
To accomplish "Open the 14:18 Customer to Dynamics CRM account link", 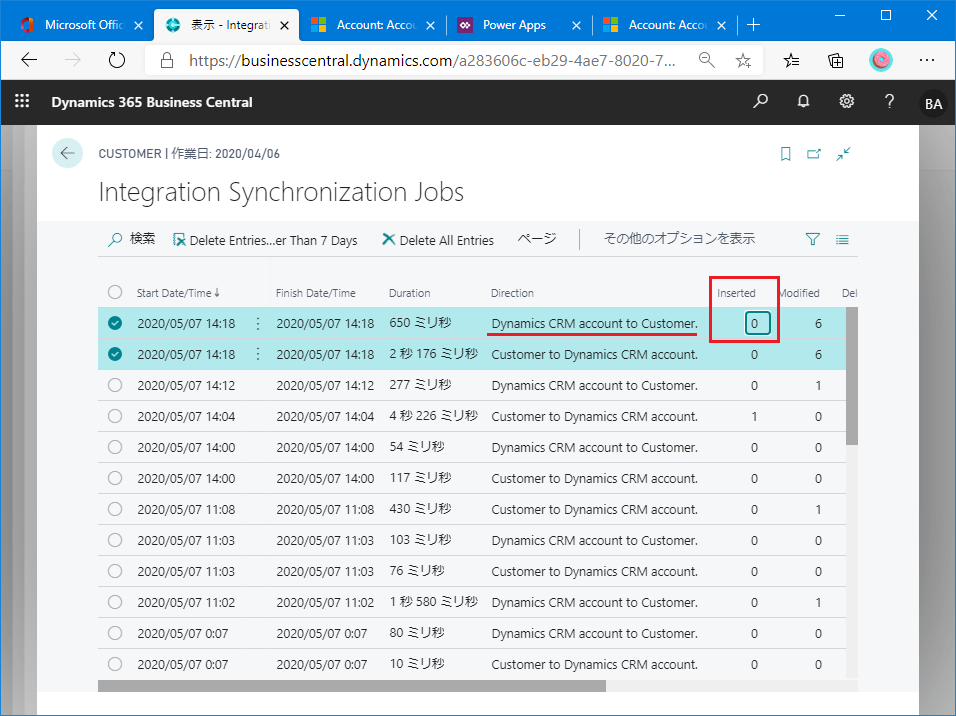I will (594, 354).
